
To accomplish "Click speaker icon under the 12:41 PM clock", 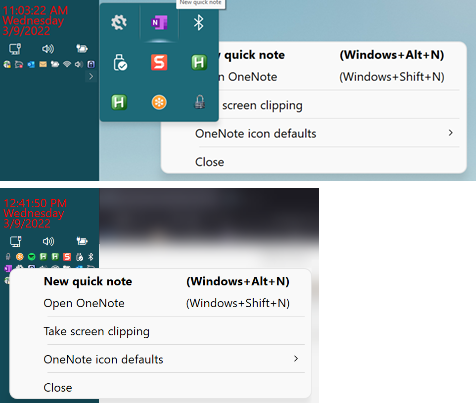I will click(x=48, y=241).
